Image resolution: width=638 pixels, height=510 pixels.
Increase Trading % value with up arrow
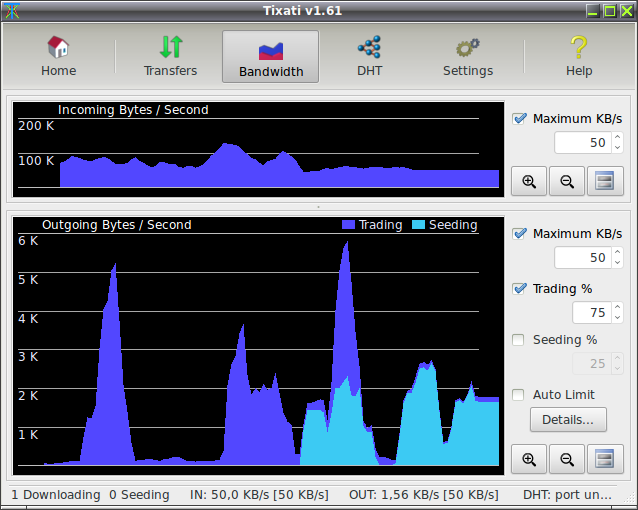(x=618, y=307)
